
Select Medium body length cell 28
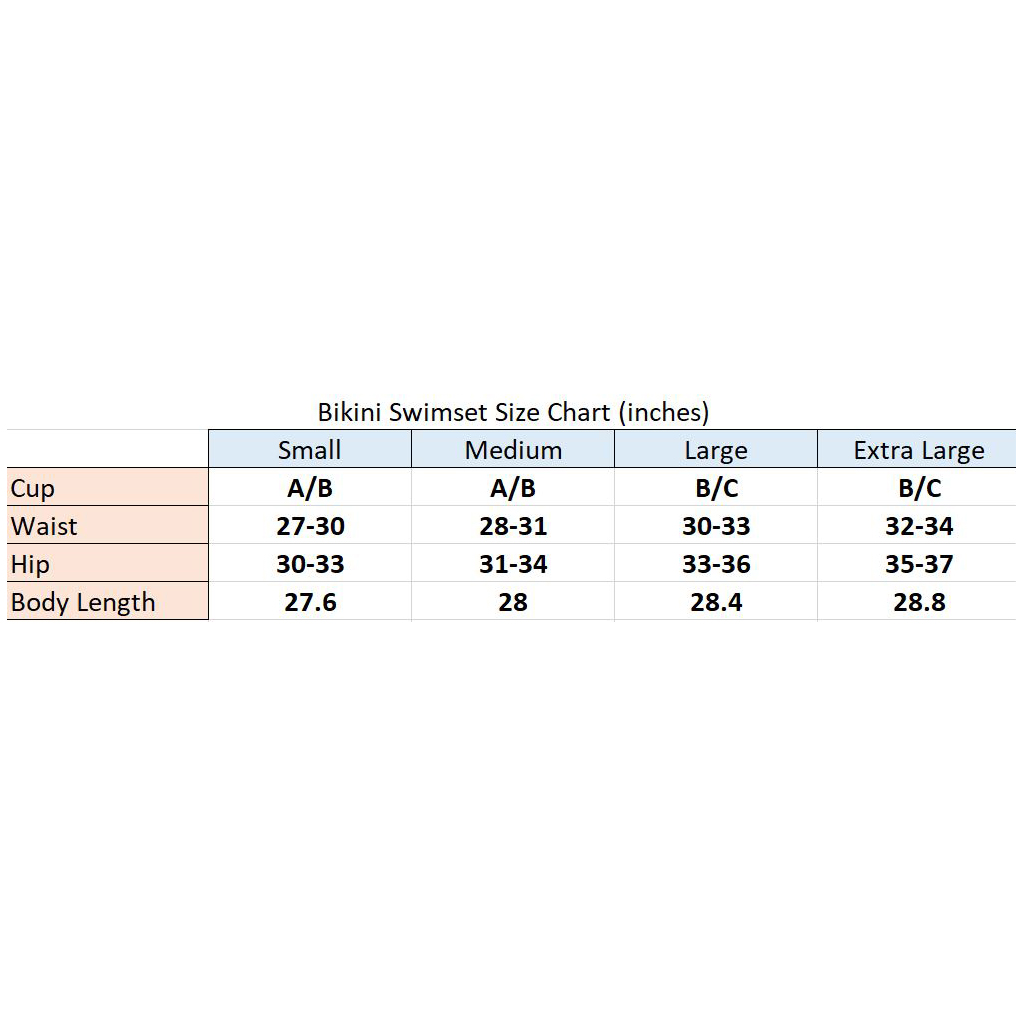coord(513,601)
